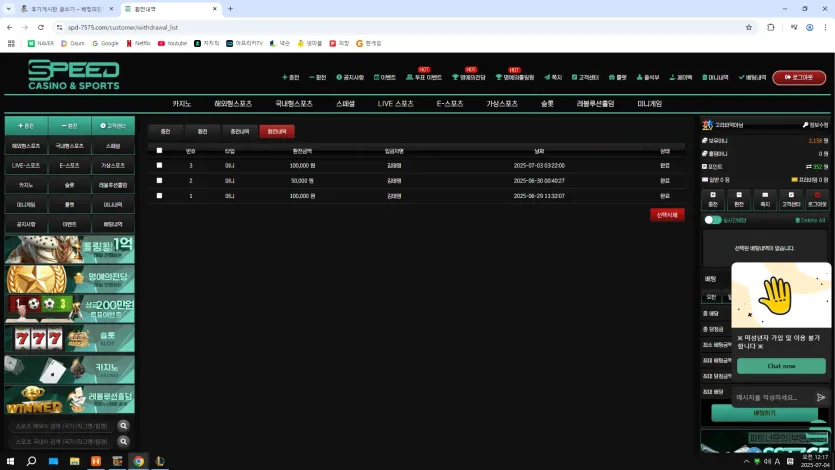Open 레볼루션홀덤 in main navigation bar
This screenshot has height=470, width=835.
coord(595,104)
